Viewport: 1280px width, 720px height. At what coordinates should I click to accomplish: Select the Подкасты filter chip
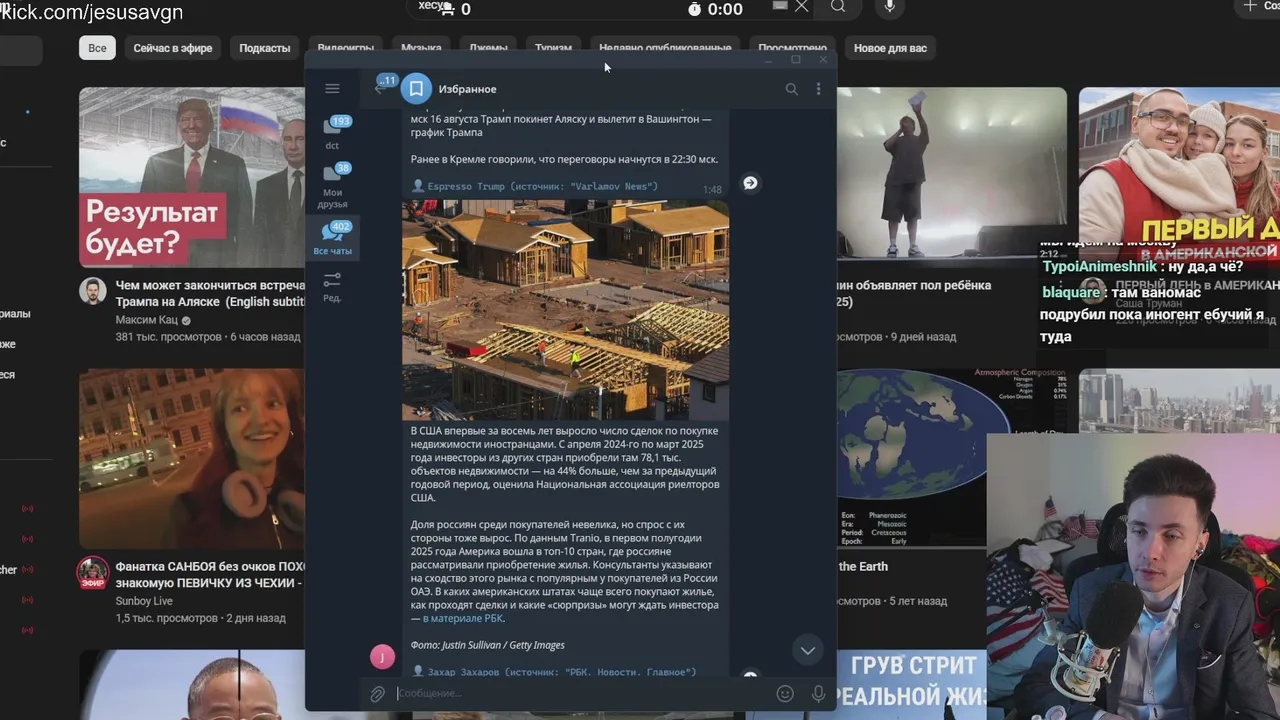[x=264, y=48]
